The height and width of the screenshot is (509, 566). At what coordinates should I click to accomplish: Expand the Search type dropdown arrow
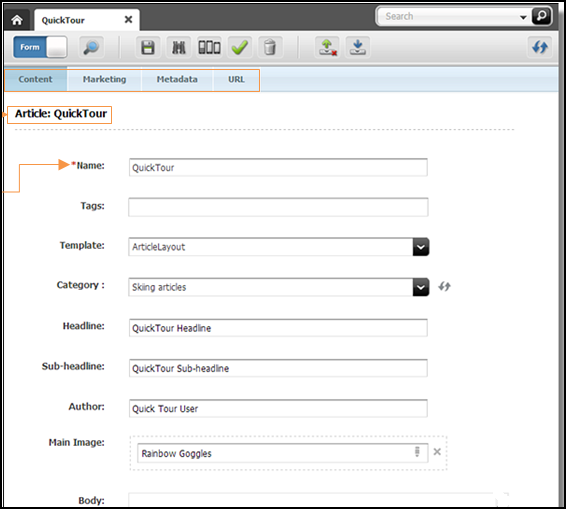(x=523, y=17)
